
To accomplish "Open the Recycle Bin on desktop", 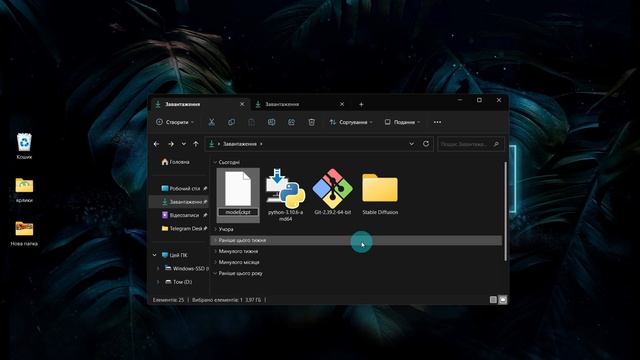I will point(24,146).
